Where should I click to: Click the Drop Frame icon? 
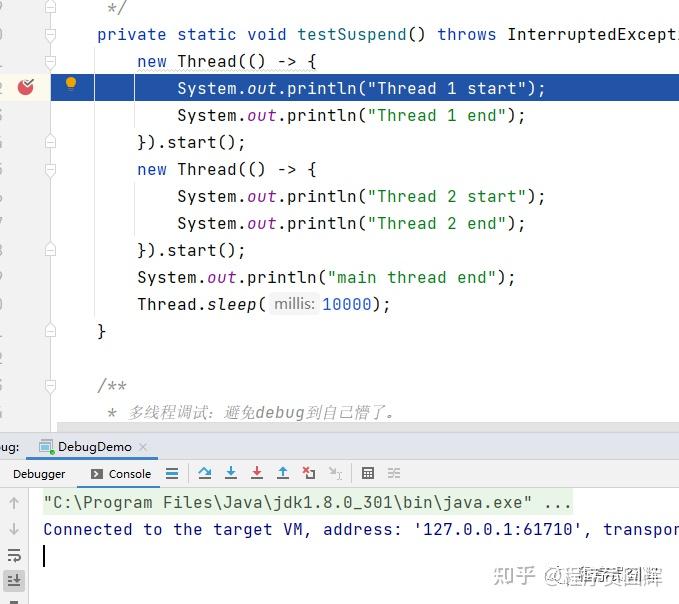[x=309, y=473]
